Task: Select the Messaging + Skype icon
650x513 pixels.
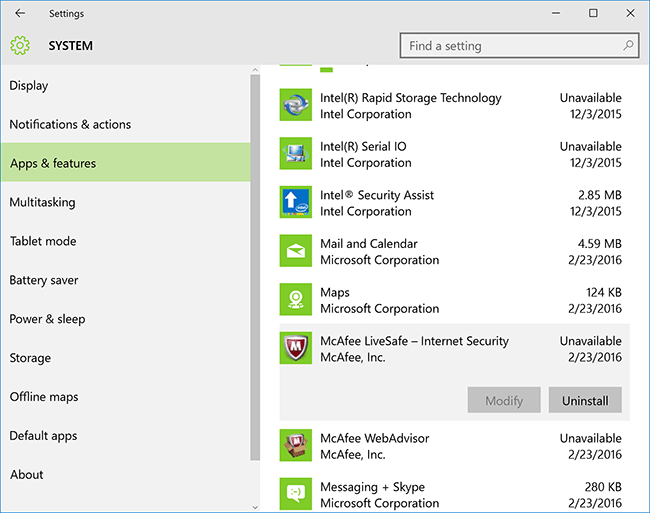Action: point(296,494)
